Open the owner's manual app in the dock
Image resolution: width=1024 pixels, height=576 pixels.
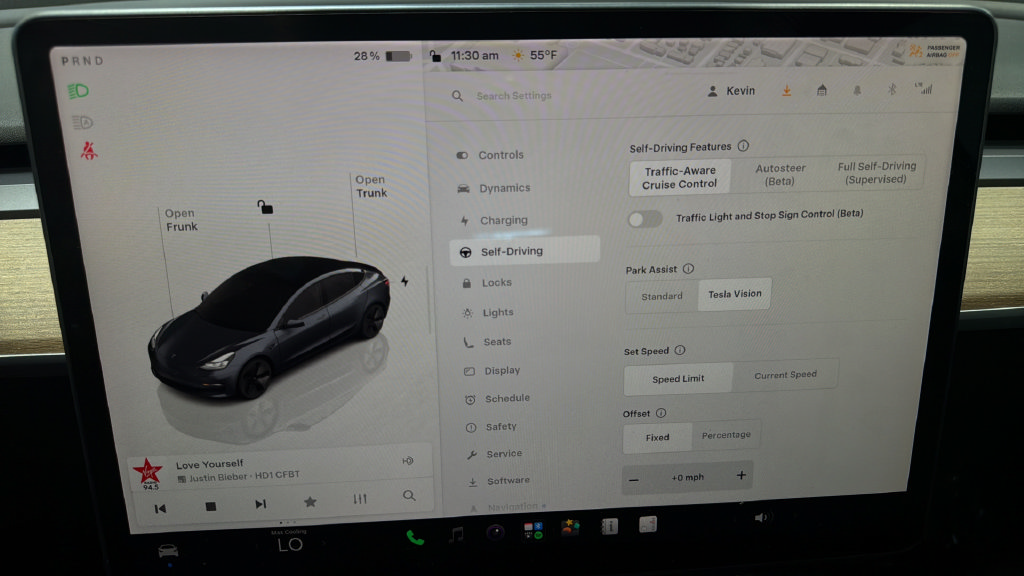pyautogui.click(x=609, y=526)
